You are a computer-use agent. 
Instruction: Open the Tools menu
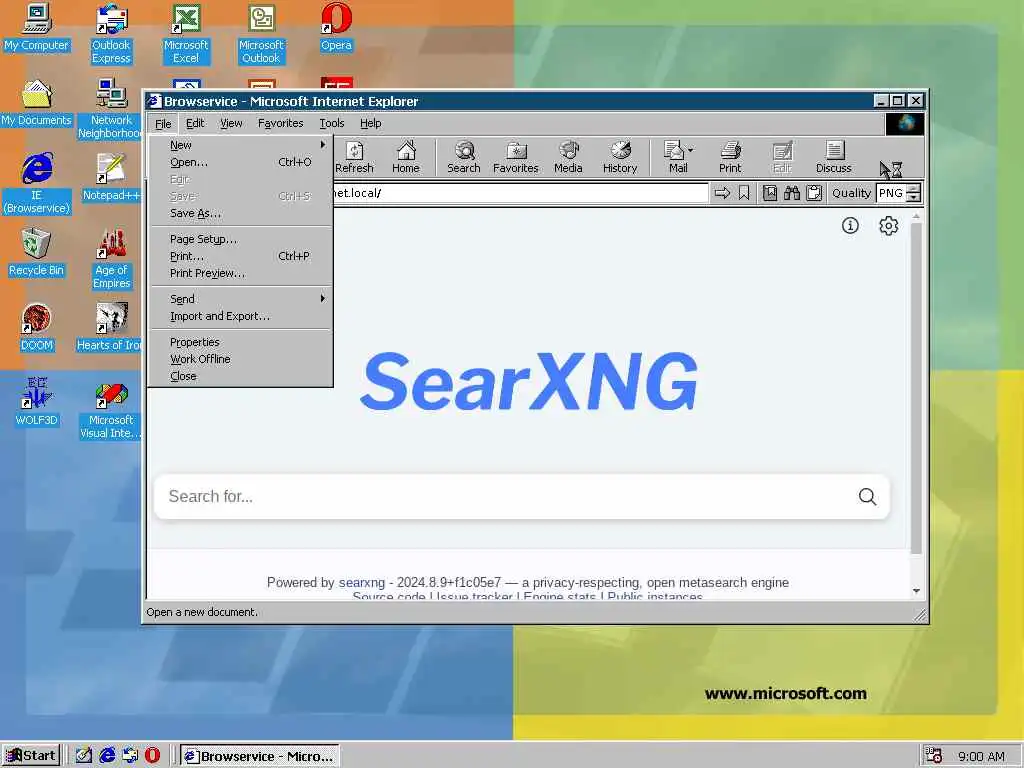(332, 123)
